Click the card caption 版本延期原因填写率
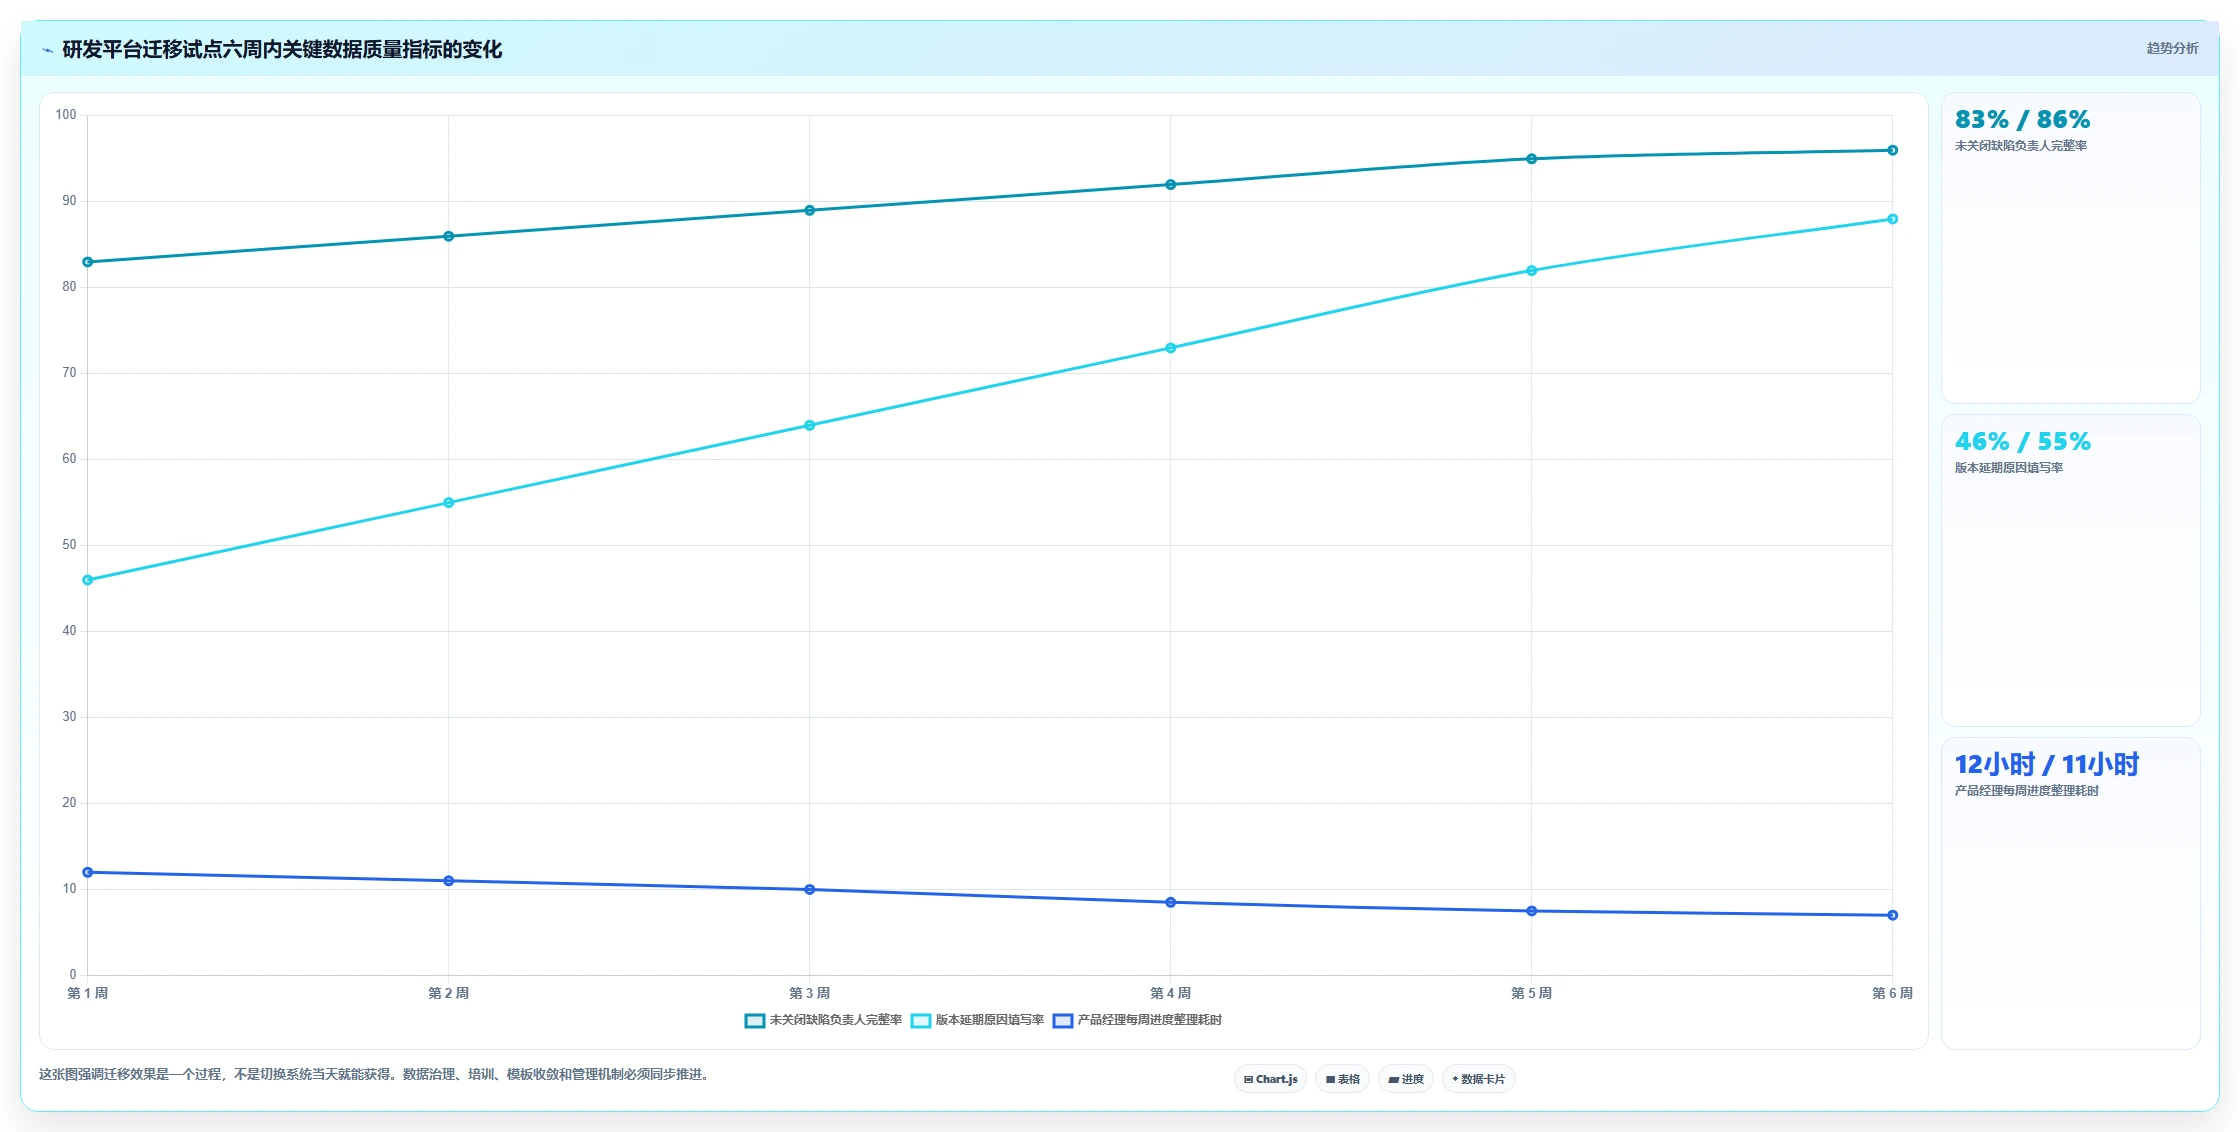 tap(2008, 468)
